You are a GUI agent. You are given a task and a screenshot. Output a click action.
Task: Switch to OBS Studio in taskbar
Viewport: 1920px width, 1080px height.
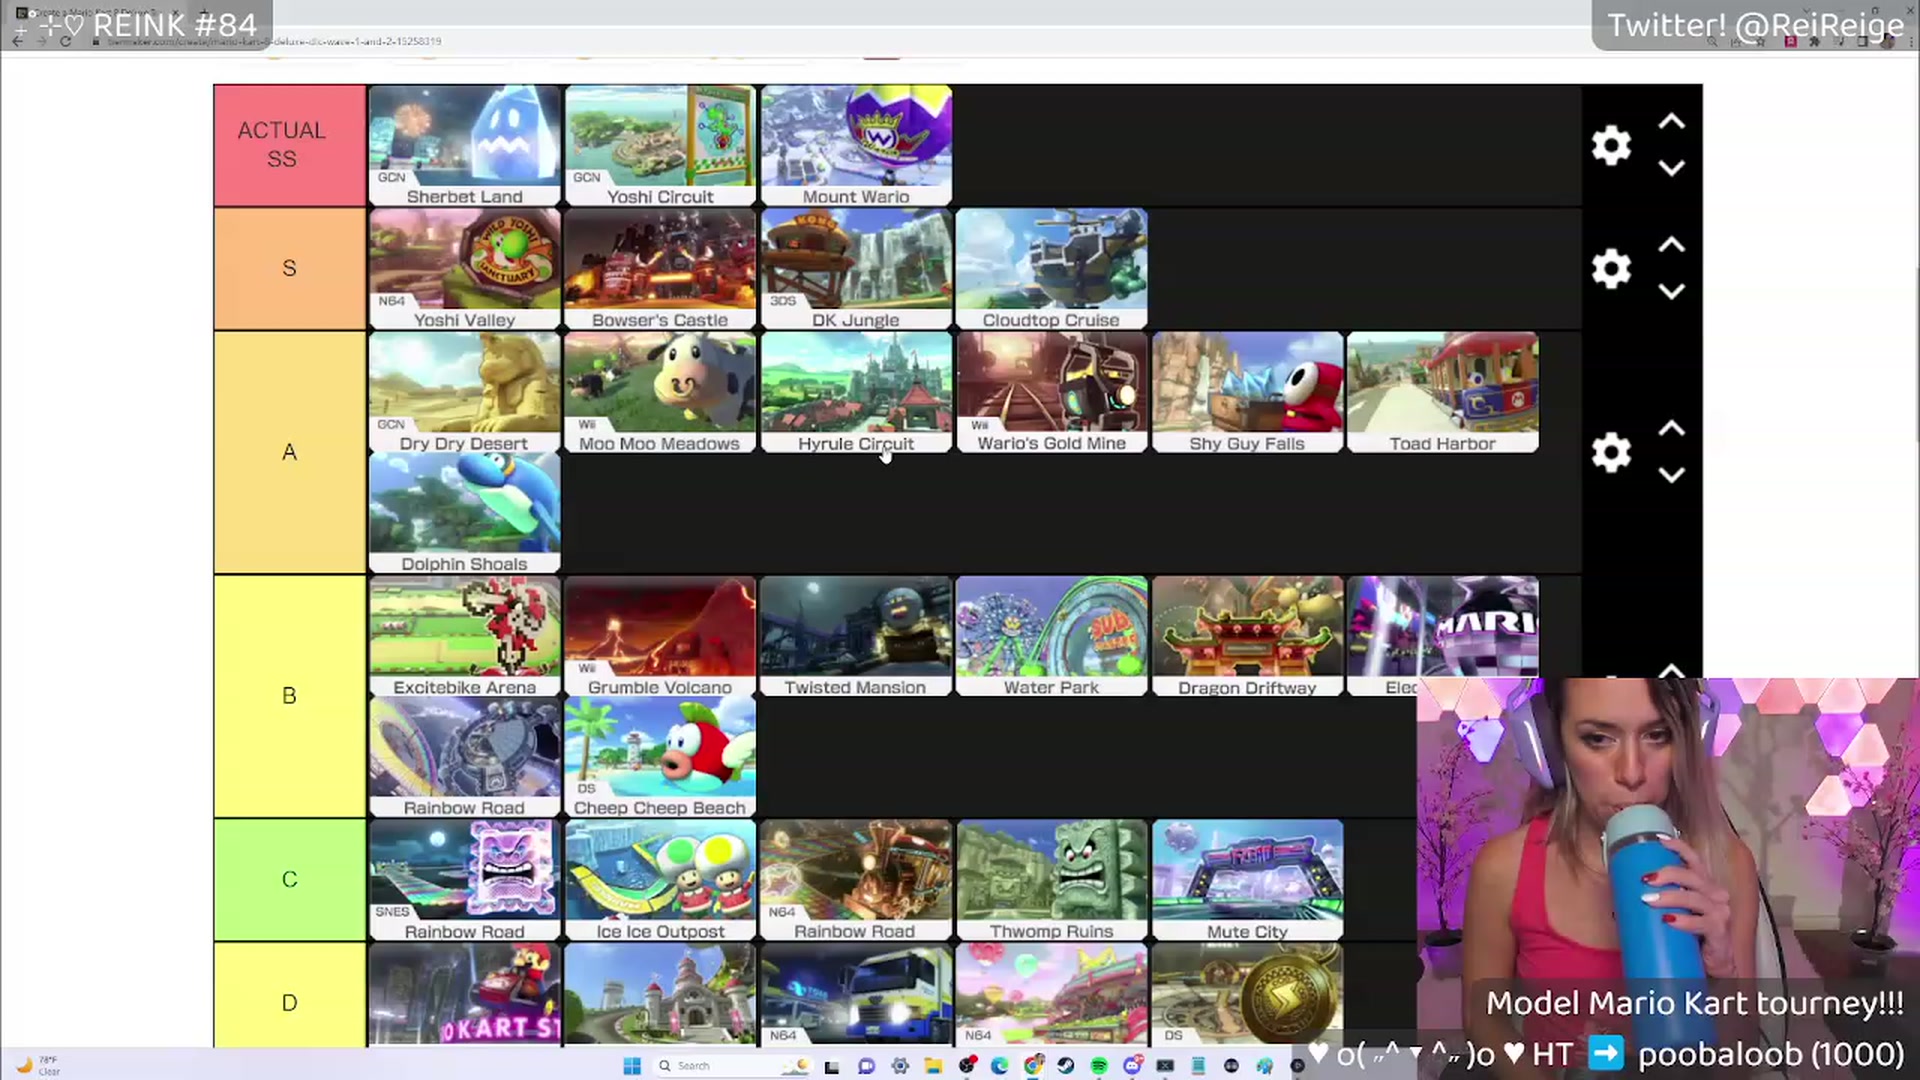point(967,1066)
